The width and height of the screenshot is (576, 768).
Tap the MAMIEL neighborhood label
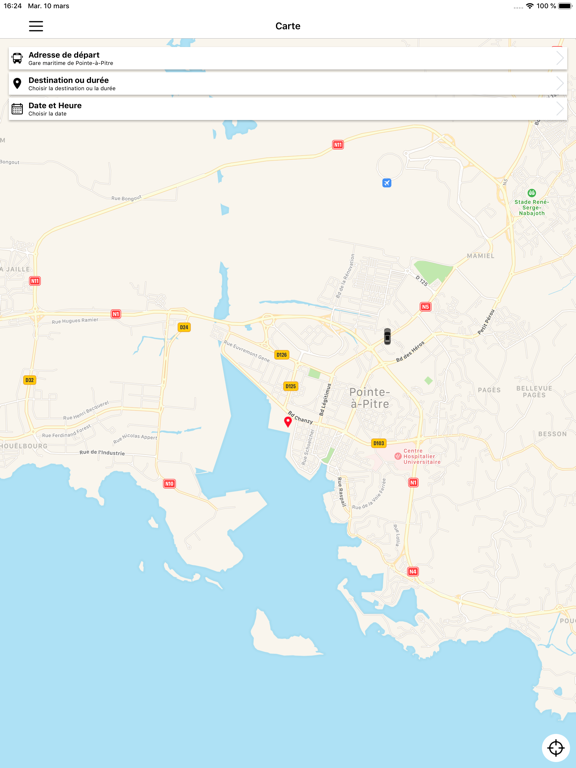click(x=480, y=256)
